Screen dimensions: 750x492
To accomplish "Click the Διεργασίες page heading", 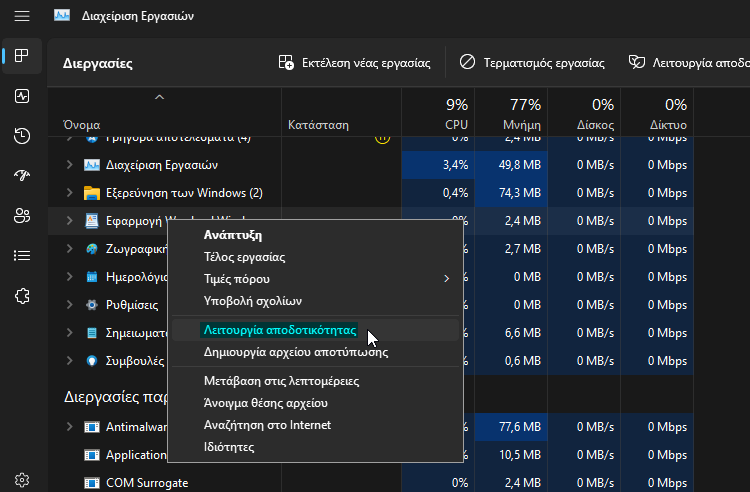I will pyautogui.click(x=98, y=64).
